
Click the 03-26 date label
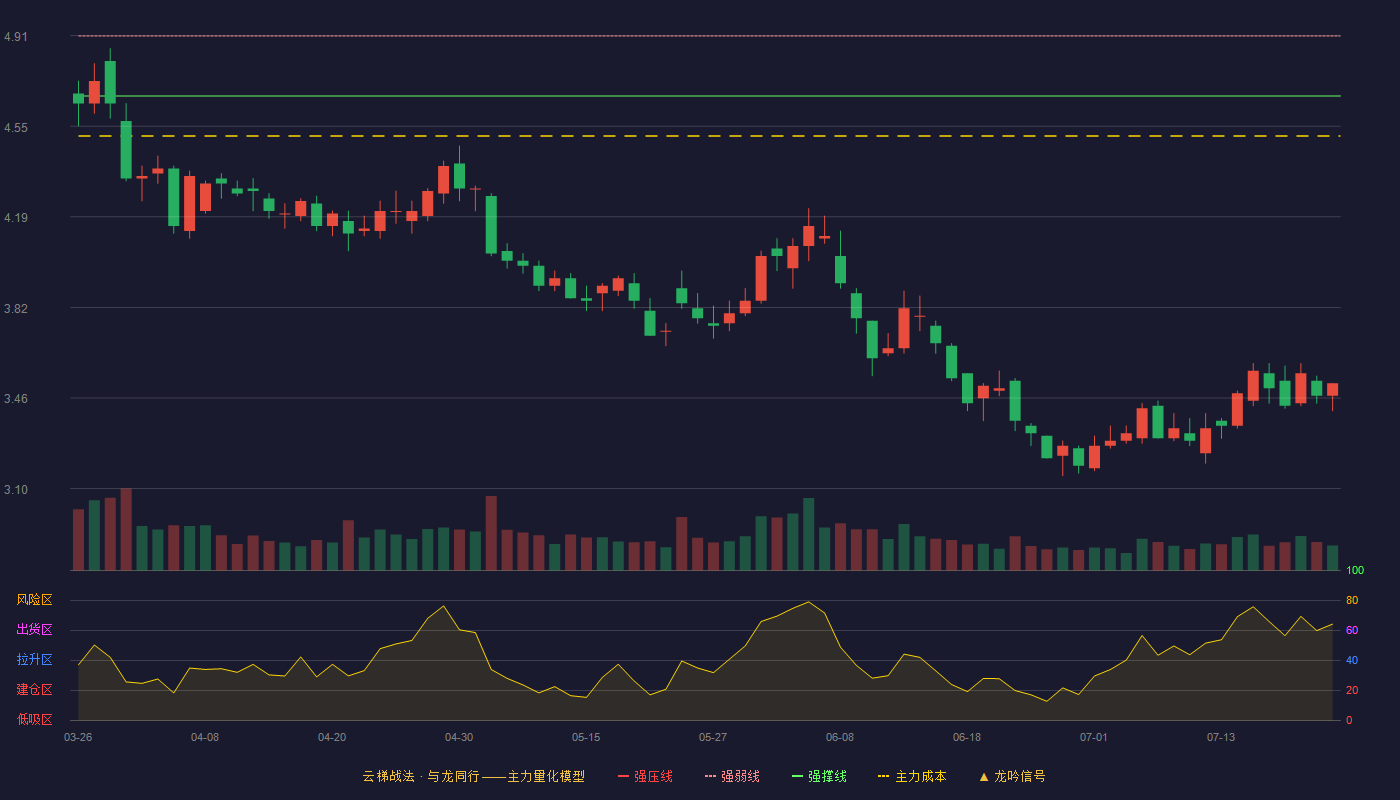78,737
